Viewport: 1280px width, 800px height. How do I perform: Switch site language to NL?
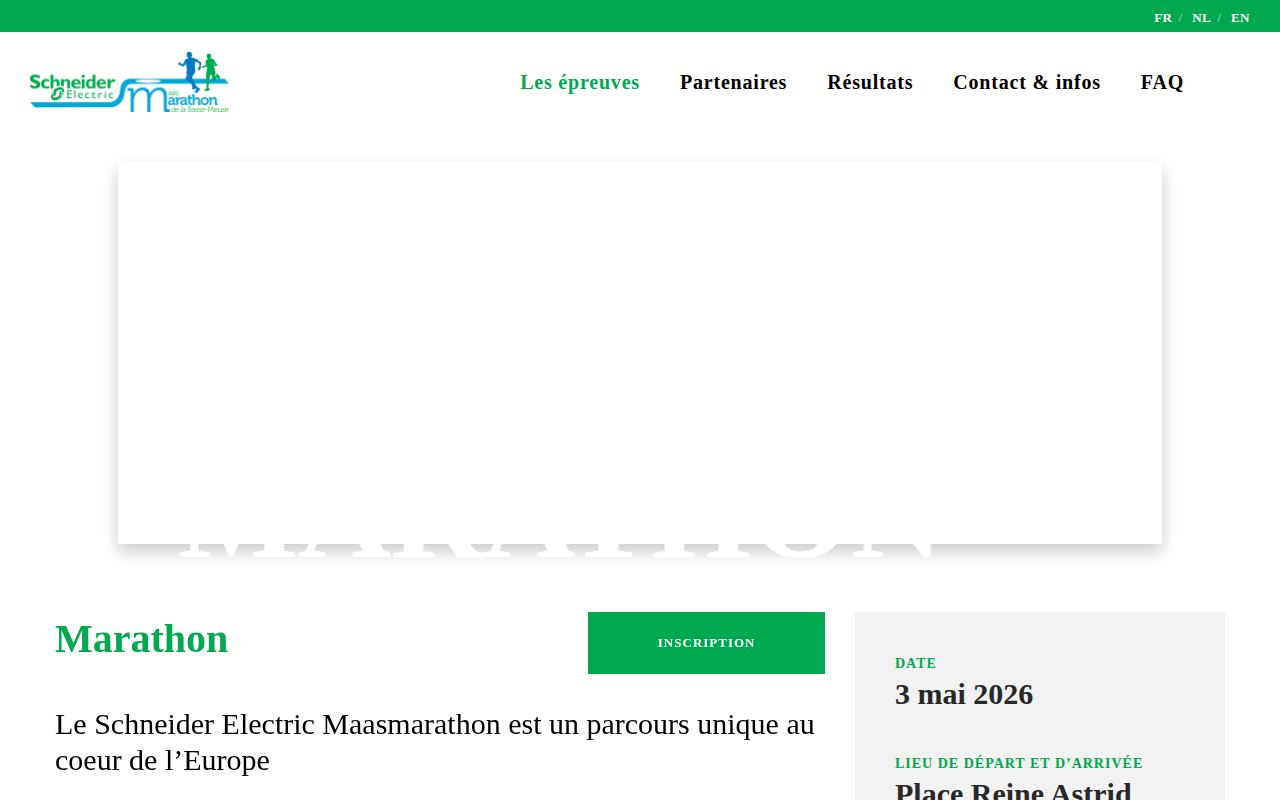pos(1201,17)
